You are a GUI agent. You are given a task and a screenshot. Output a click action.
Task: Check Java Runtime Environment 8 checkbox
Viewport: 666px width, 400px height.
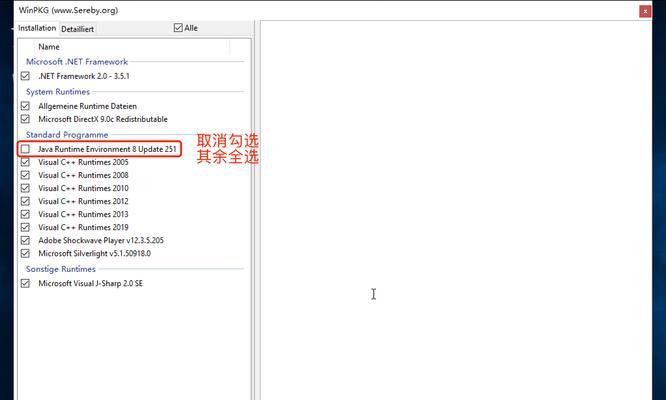click(x=25, y=149)
